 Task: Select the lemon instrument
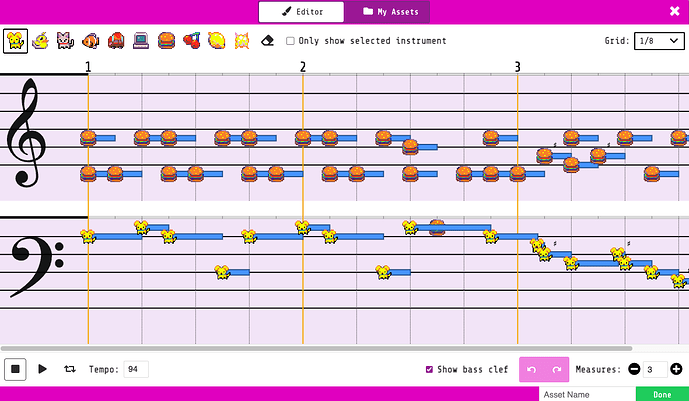(x=217, y=41)
